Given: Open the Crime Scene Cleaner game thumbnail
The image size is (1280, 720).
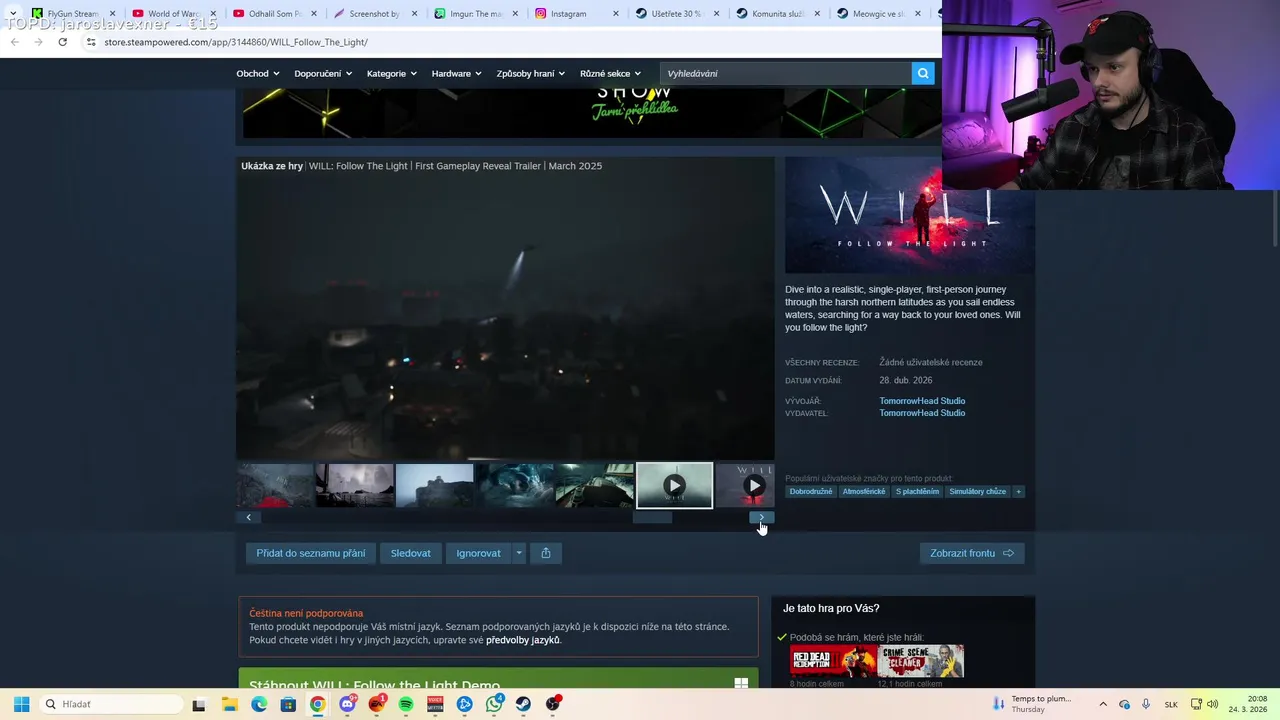Looking at the screenshot, I should pyautogui.click(x=921, y=661).
